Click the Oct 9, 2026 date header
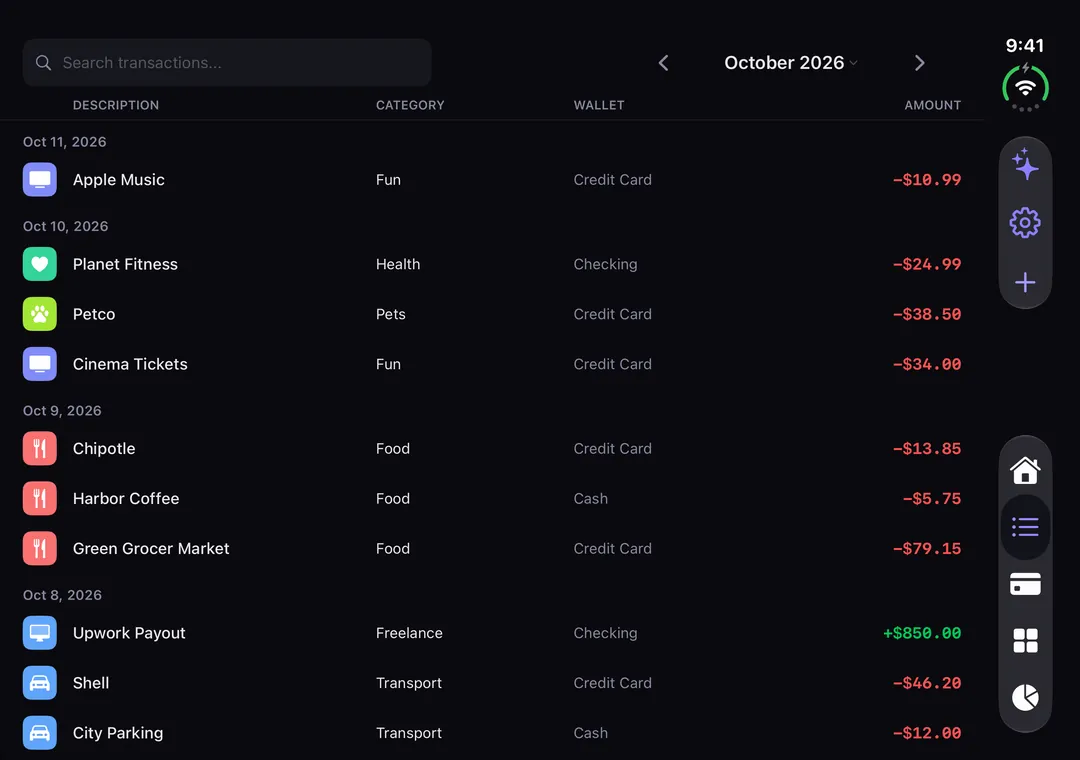Viewport: 1080px width, 760px height. (x=62, y=411)
